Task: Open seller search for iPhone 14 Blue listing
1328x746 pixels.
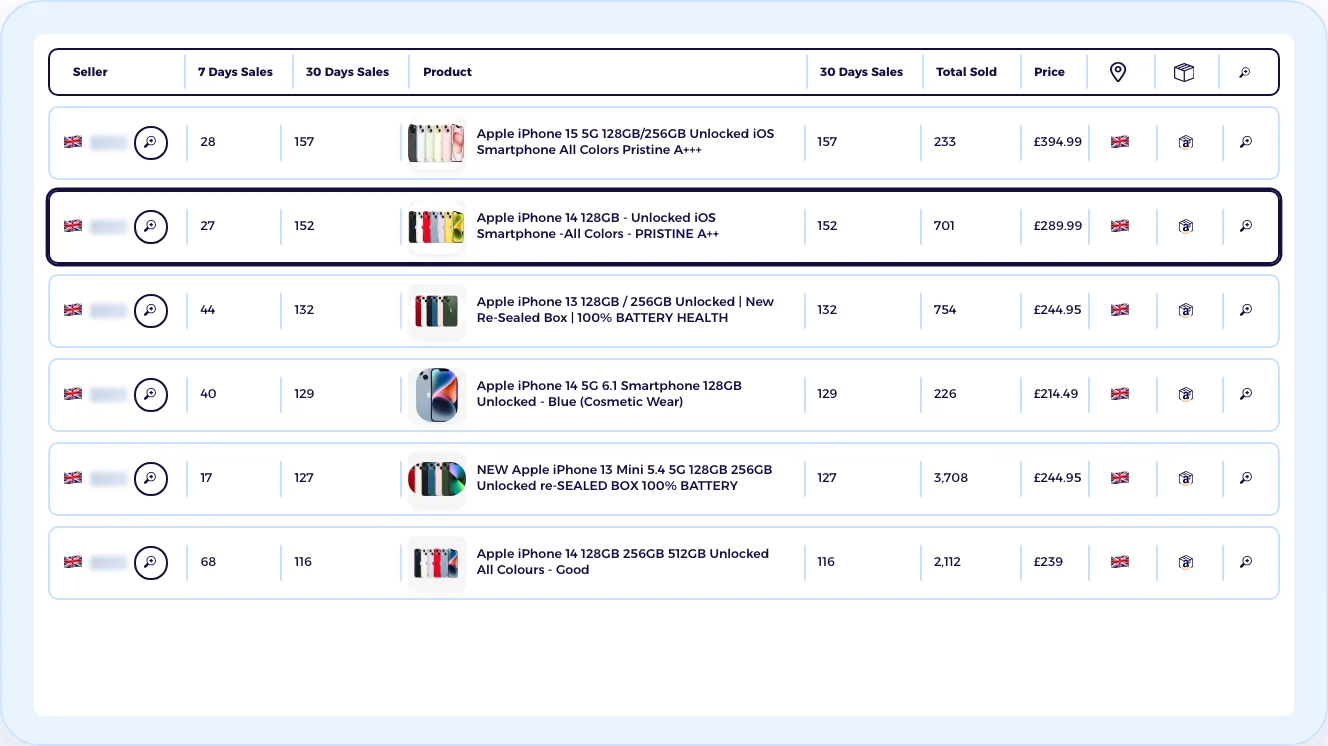Action: click(151, 394)
